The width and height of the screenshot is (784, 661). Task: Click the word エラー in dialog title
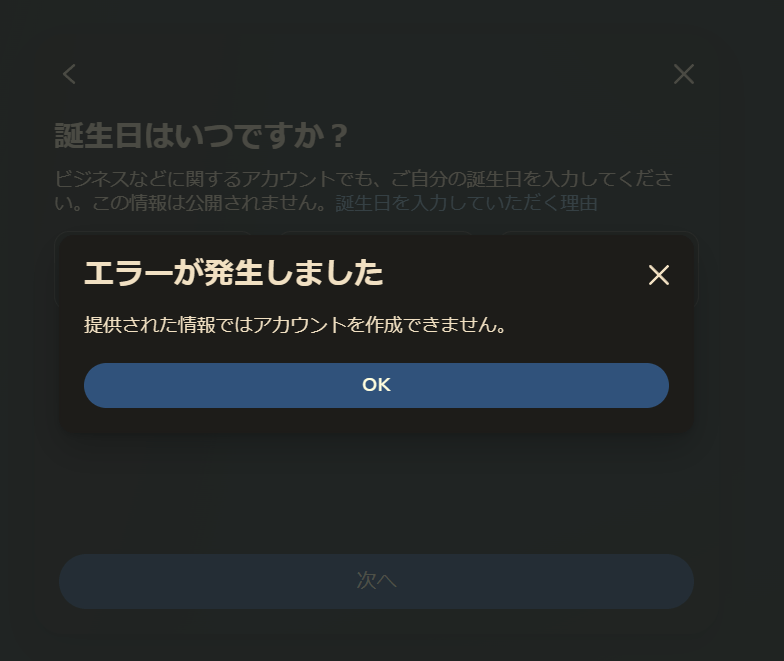click(x=128, y=273)
